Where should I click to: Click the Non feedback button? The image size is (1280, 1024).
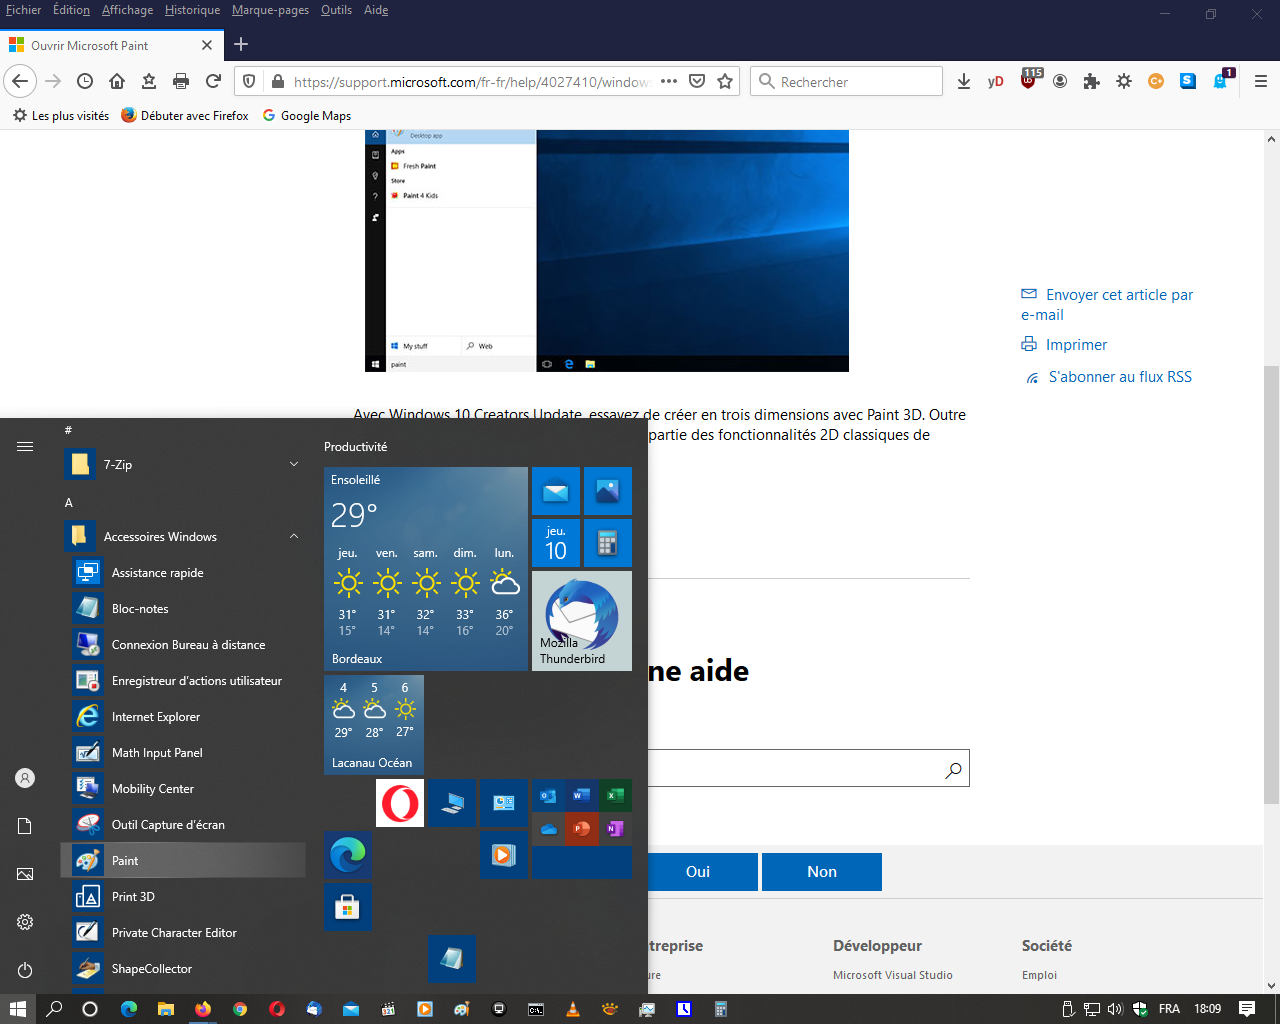822,872
